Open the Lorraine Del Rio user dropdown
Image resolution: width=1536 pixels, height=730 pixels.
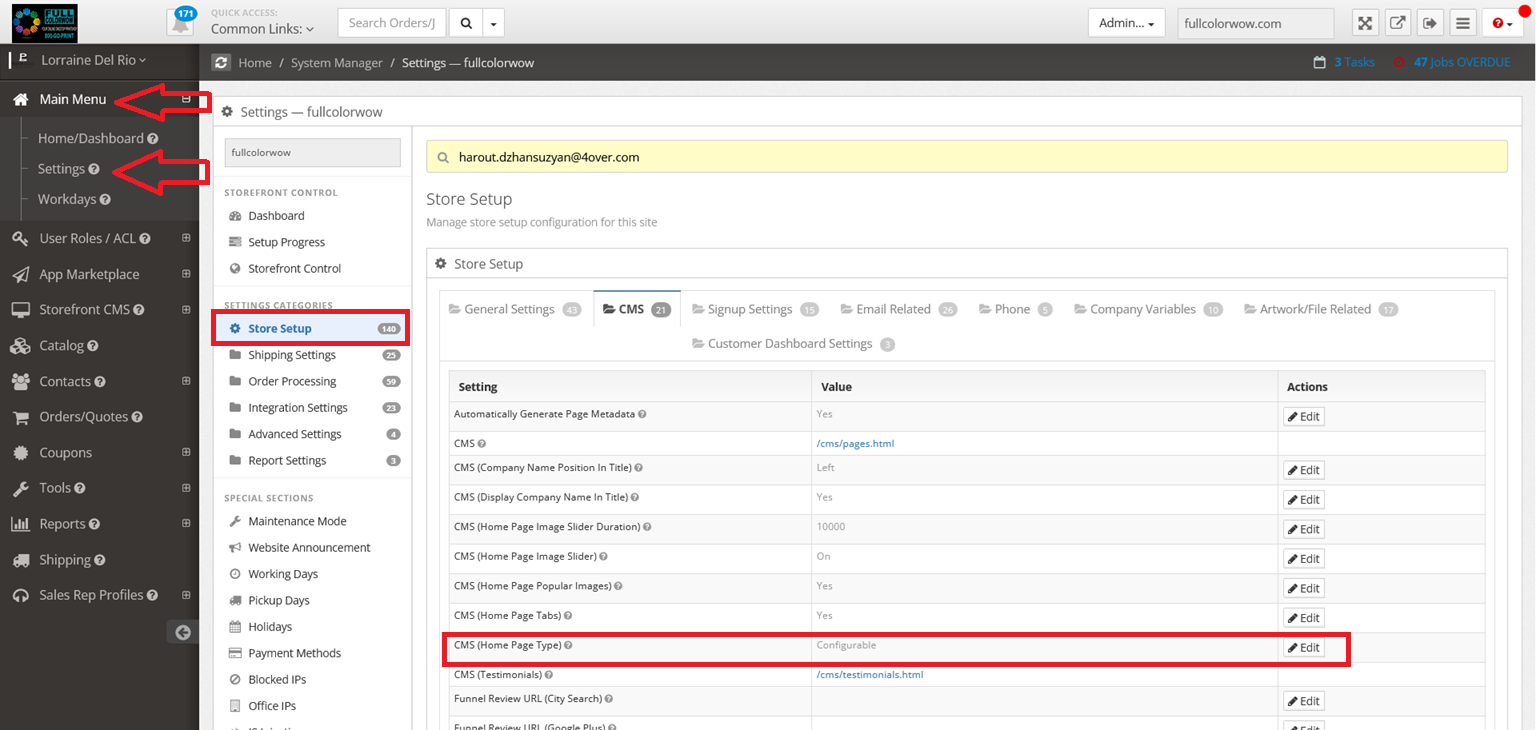point(93,60)
